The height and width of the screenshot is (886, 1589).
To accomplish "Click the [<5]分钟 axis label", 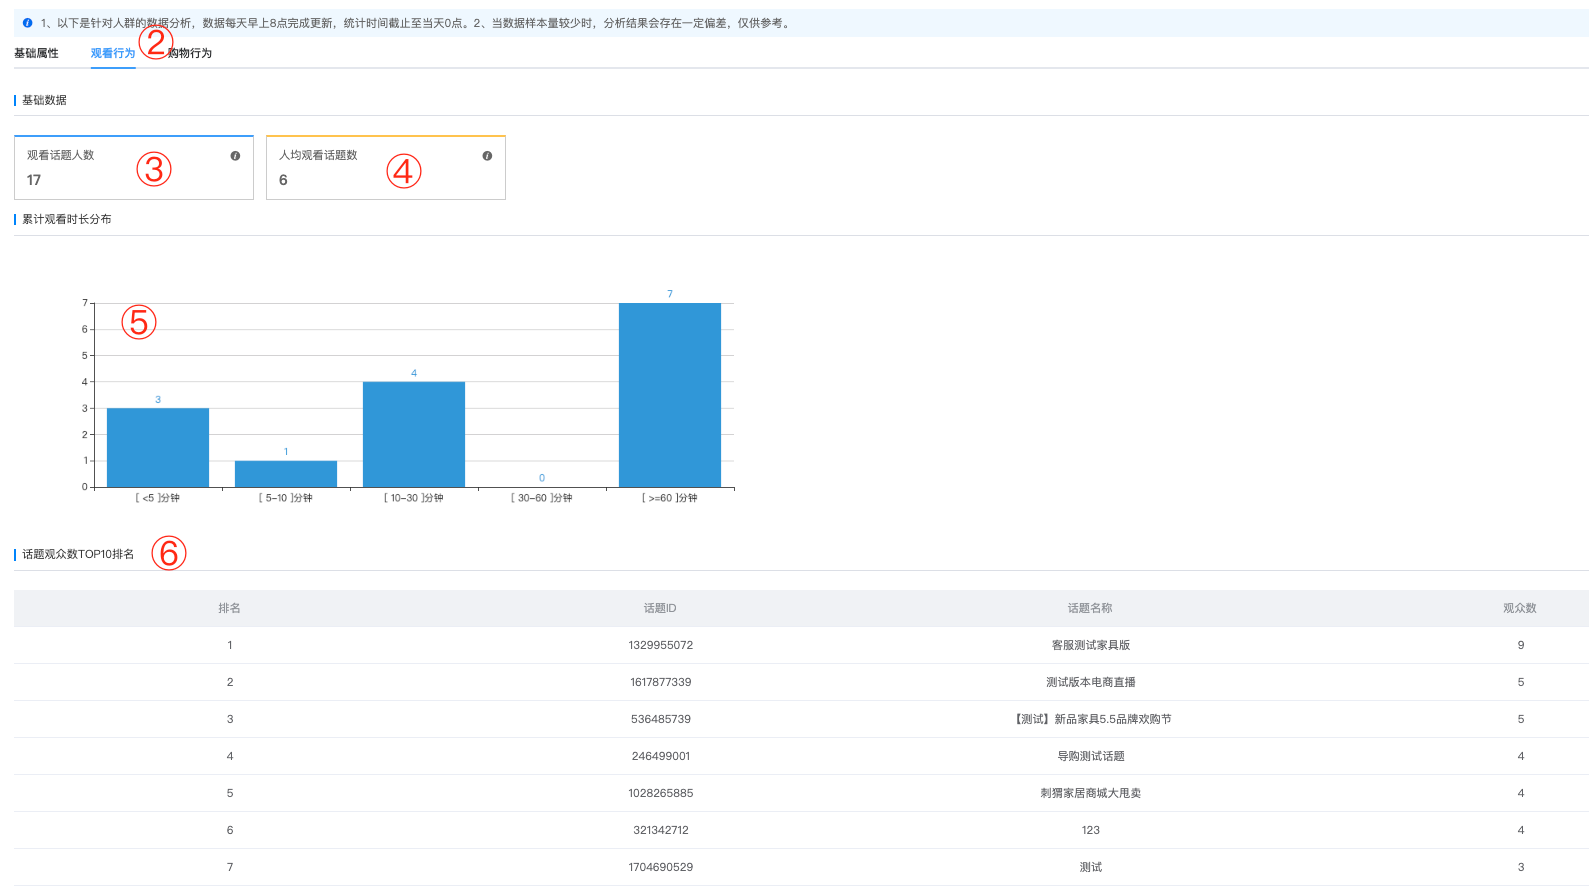I will click(x=158, y=498).
